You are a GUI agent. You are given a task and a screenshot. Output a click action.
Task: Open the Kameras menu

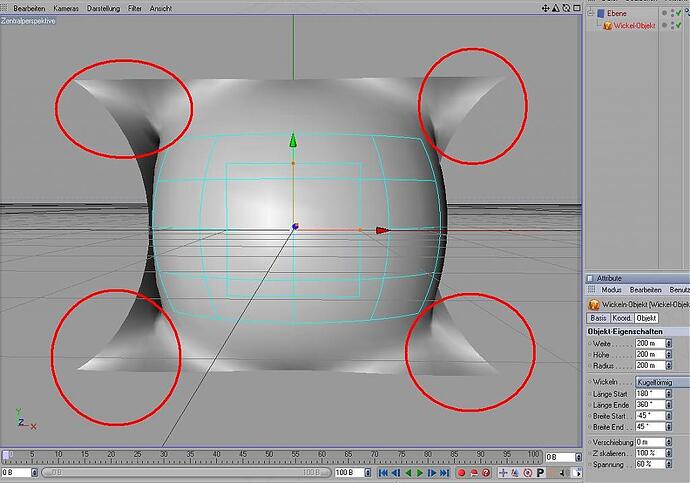point(66,8)
